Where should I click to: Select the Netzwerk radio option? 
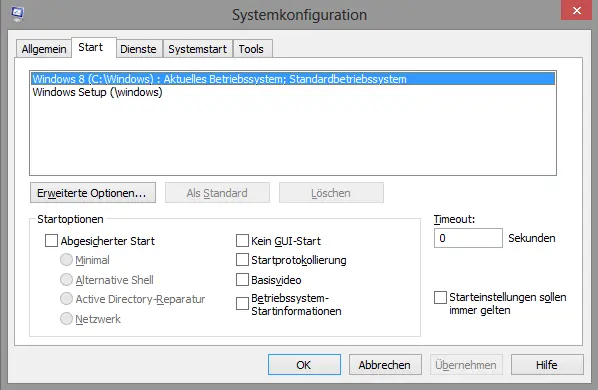point(66,318)
